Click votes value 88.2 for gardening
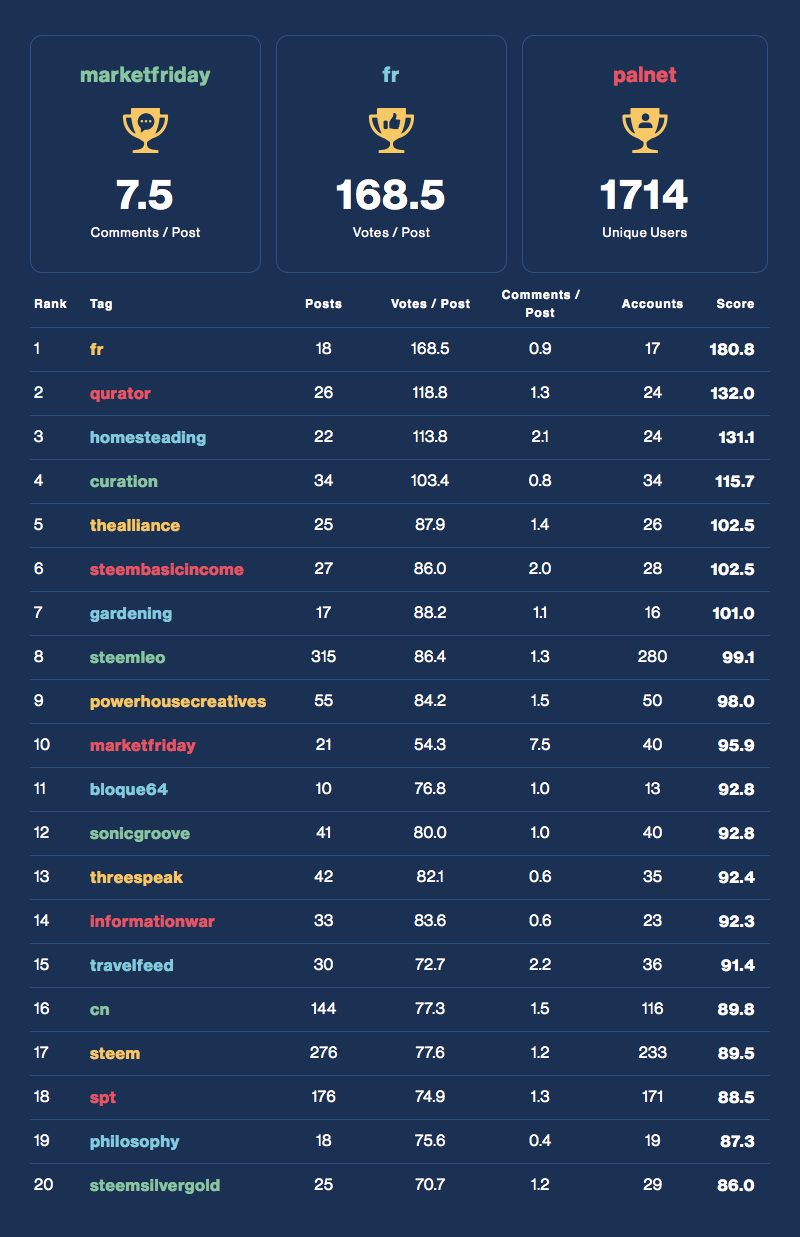 tap(430, 613)
